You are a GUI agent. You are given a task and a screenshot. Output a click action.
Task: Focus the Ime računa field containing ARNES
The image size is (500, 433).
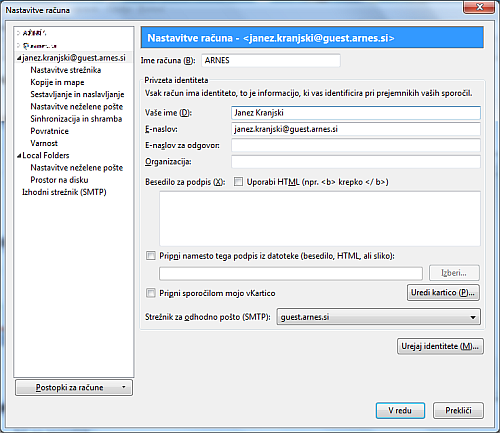271,60
